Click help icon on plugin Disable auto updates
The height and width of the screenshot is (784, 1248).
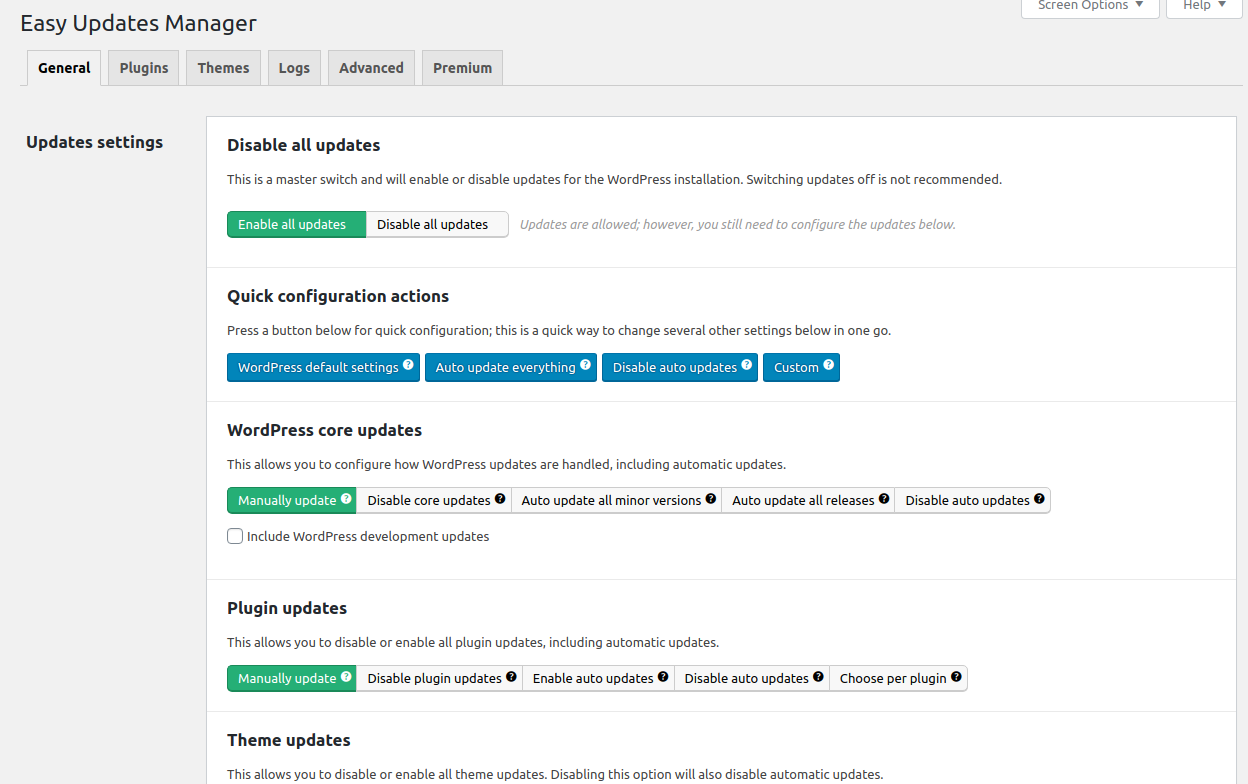(818, 677)
